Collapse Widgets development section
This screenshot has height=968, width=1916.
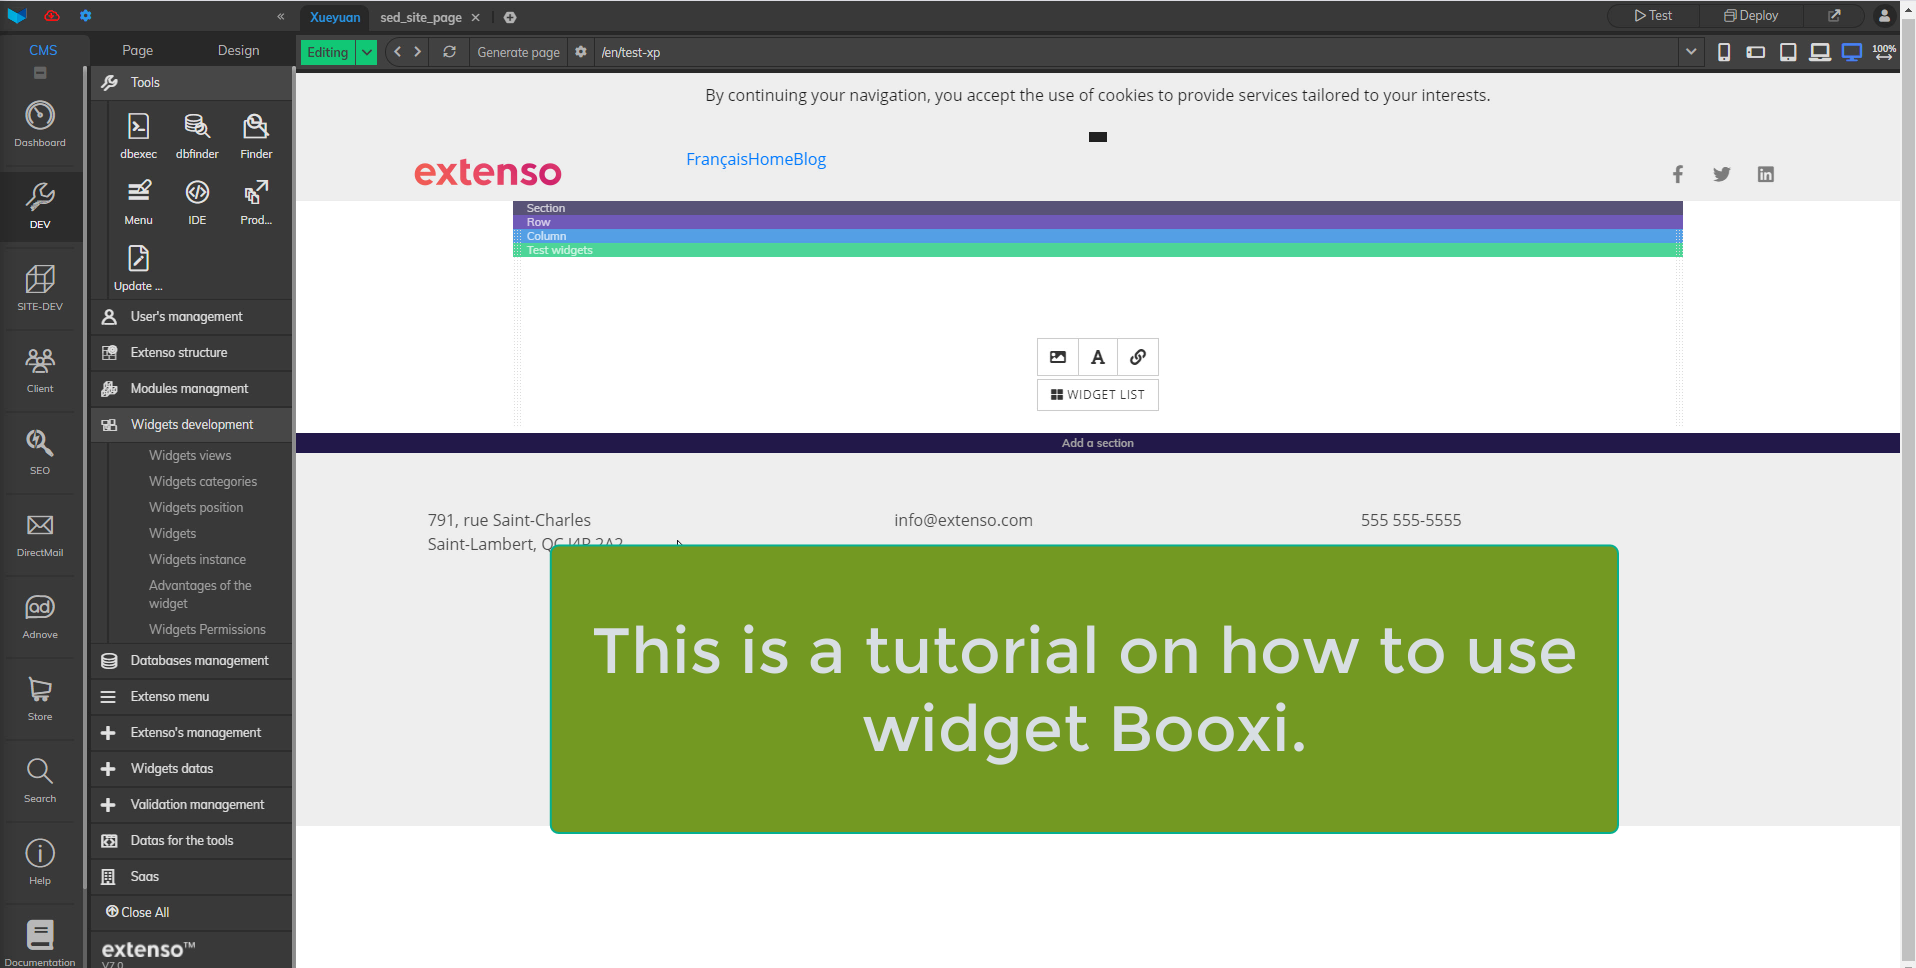(191, 425)
